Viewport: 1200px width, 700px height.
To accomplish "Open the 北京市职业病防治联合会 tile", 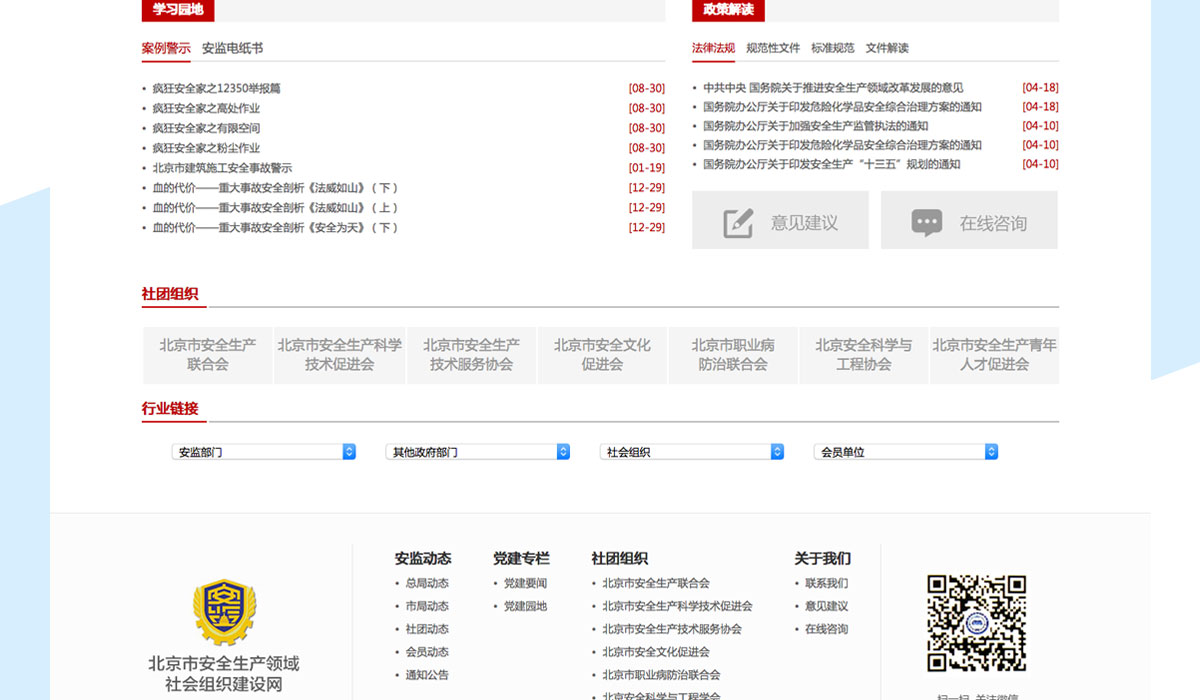I will point(733,355).
